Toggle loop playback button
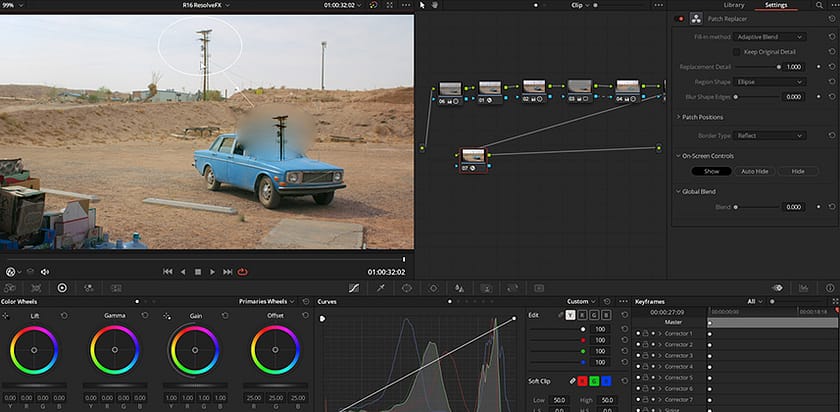Image resolution: width=840 pixels, height=412 pixels. tap(243, 272)
